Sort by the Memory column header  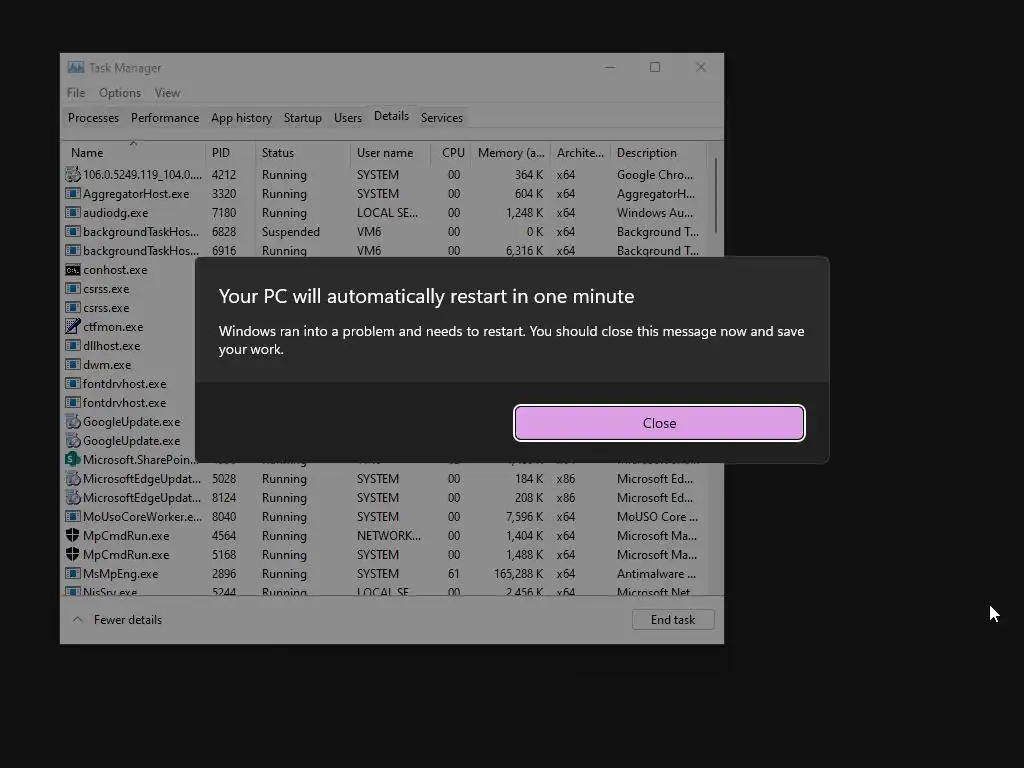tap(511, 153)
